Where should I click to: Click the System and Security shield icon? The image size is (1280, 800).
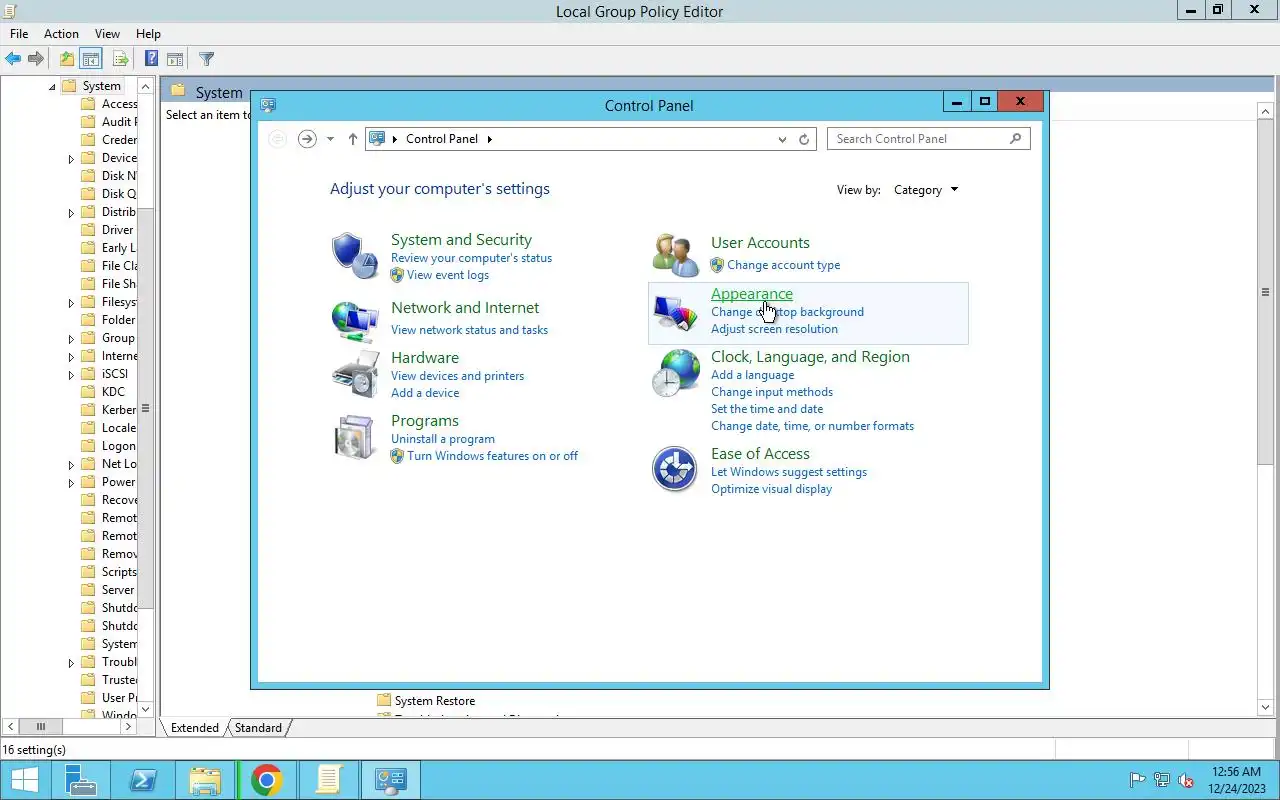coord(355,256)
